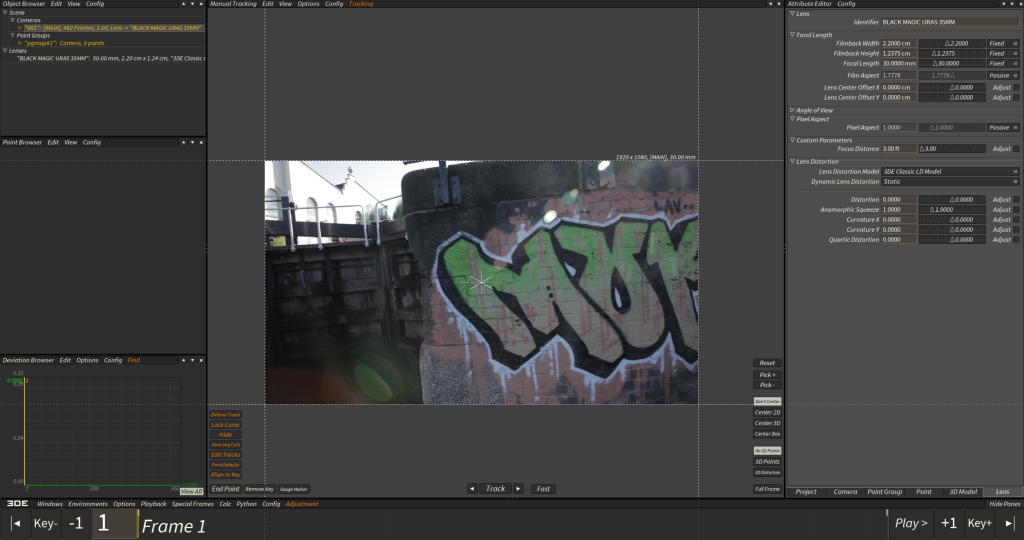Viewport: 1024px width, 540px height.
Task: Select Center Box view mode
Action: point(767,434)
